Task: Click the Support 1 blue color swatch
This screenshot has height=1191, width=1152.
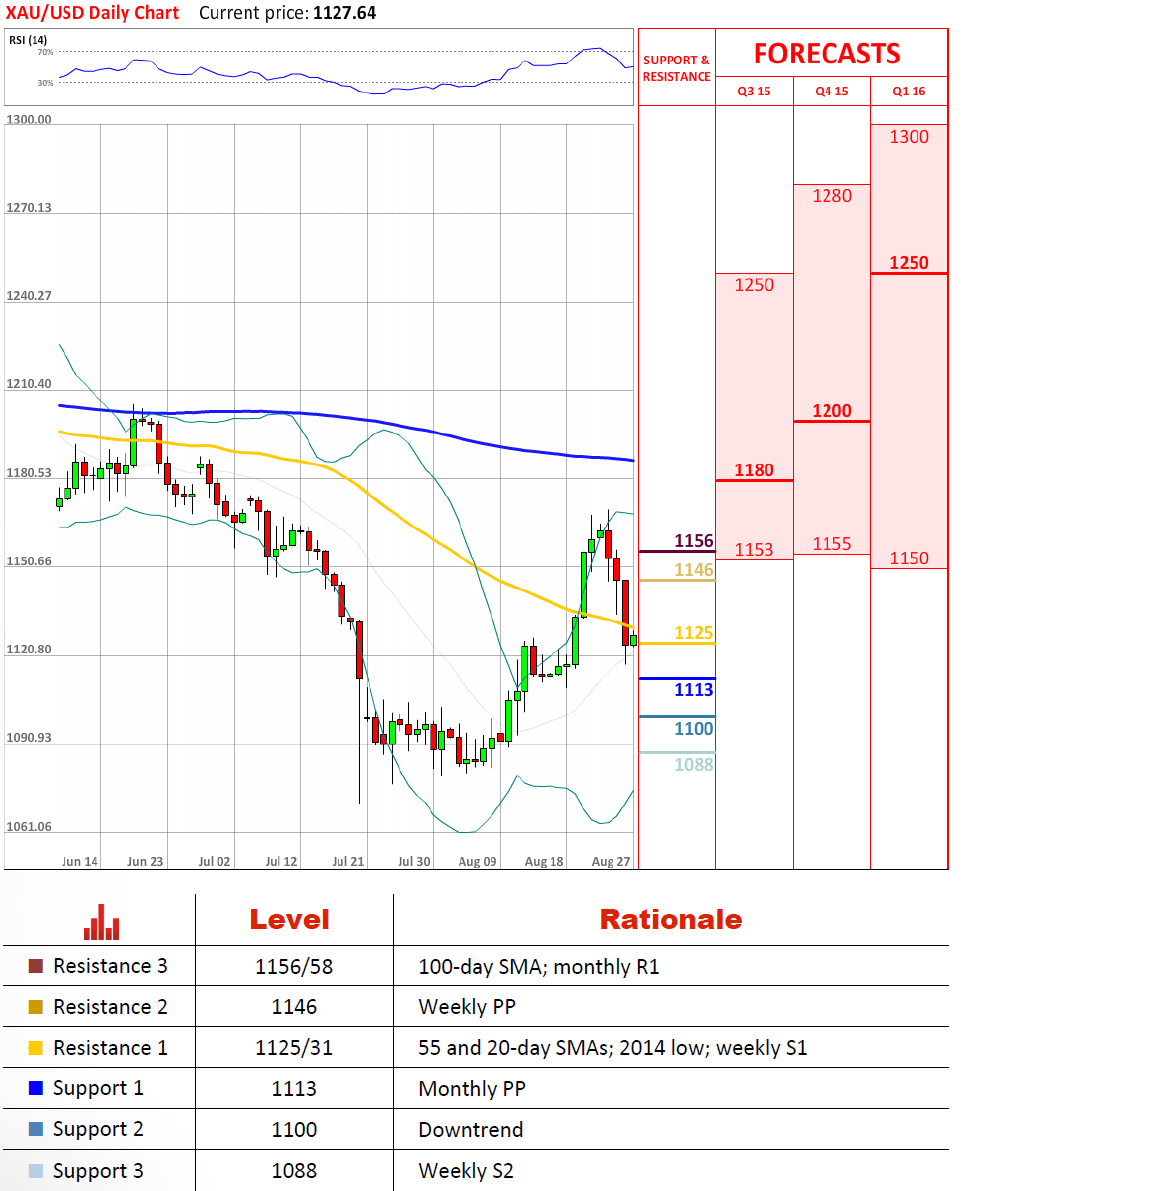Action: 36,1088
